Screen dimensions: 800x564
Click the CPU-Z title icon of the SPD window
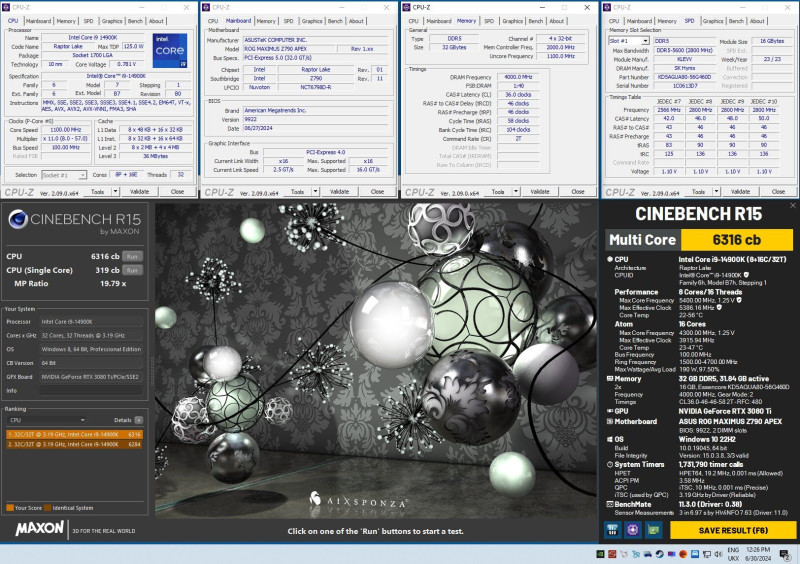point(607,7)
